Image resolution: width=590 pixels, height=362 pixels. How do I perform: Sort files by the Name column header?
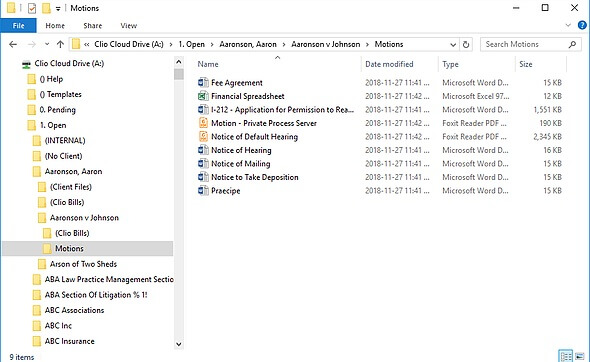coord(278,64)
